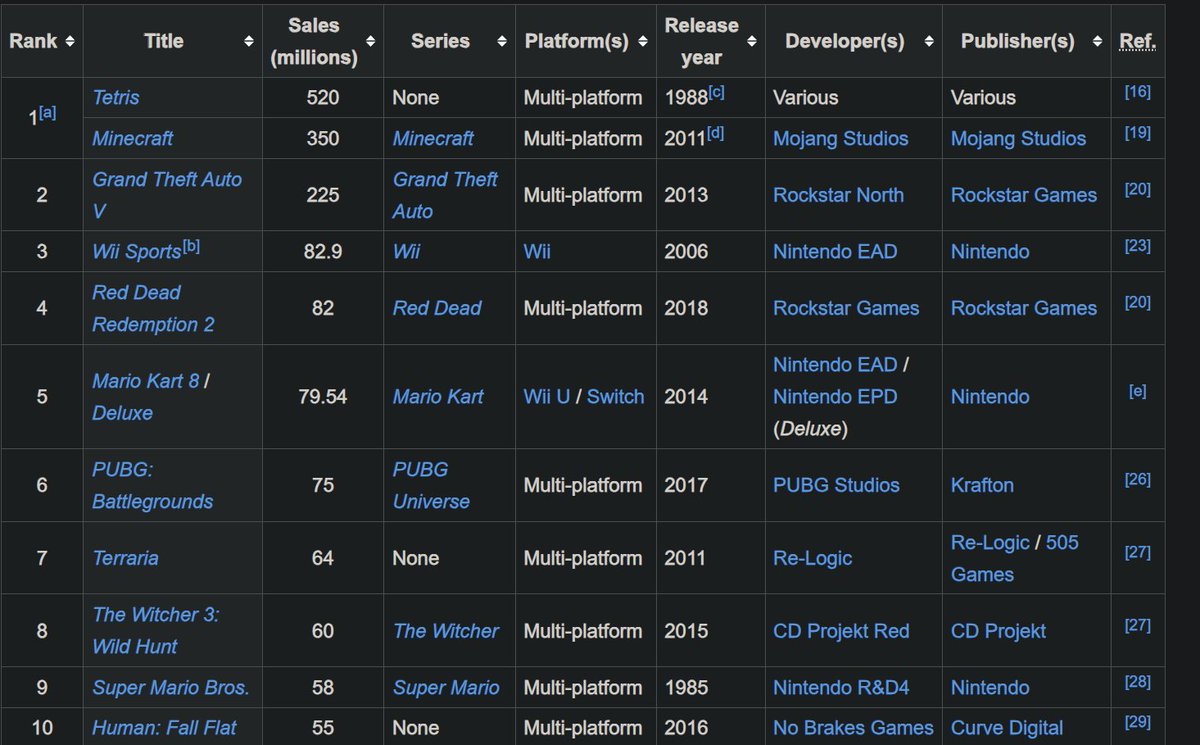The width and height of the screenshot is (1200, 745).
Task: Open Minecraft title link
Action: (133, 138)
